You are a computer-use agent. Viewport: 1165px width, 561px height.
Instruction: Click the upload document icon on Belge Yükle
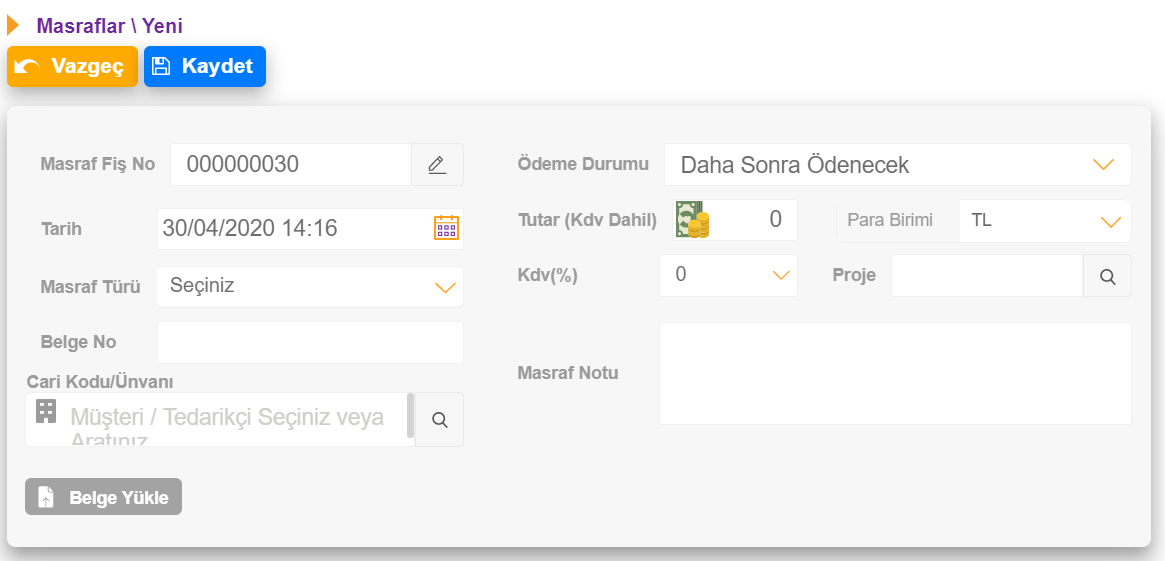[45, 497]
